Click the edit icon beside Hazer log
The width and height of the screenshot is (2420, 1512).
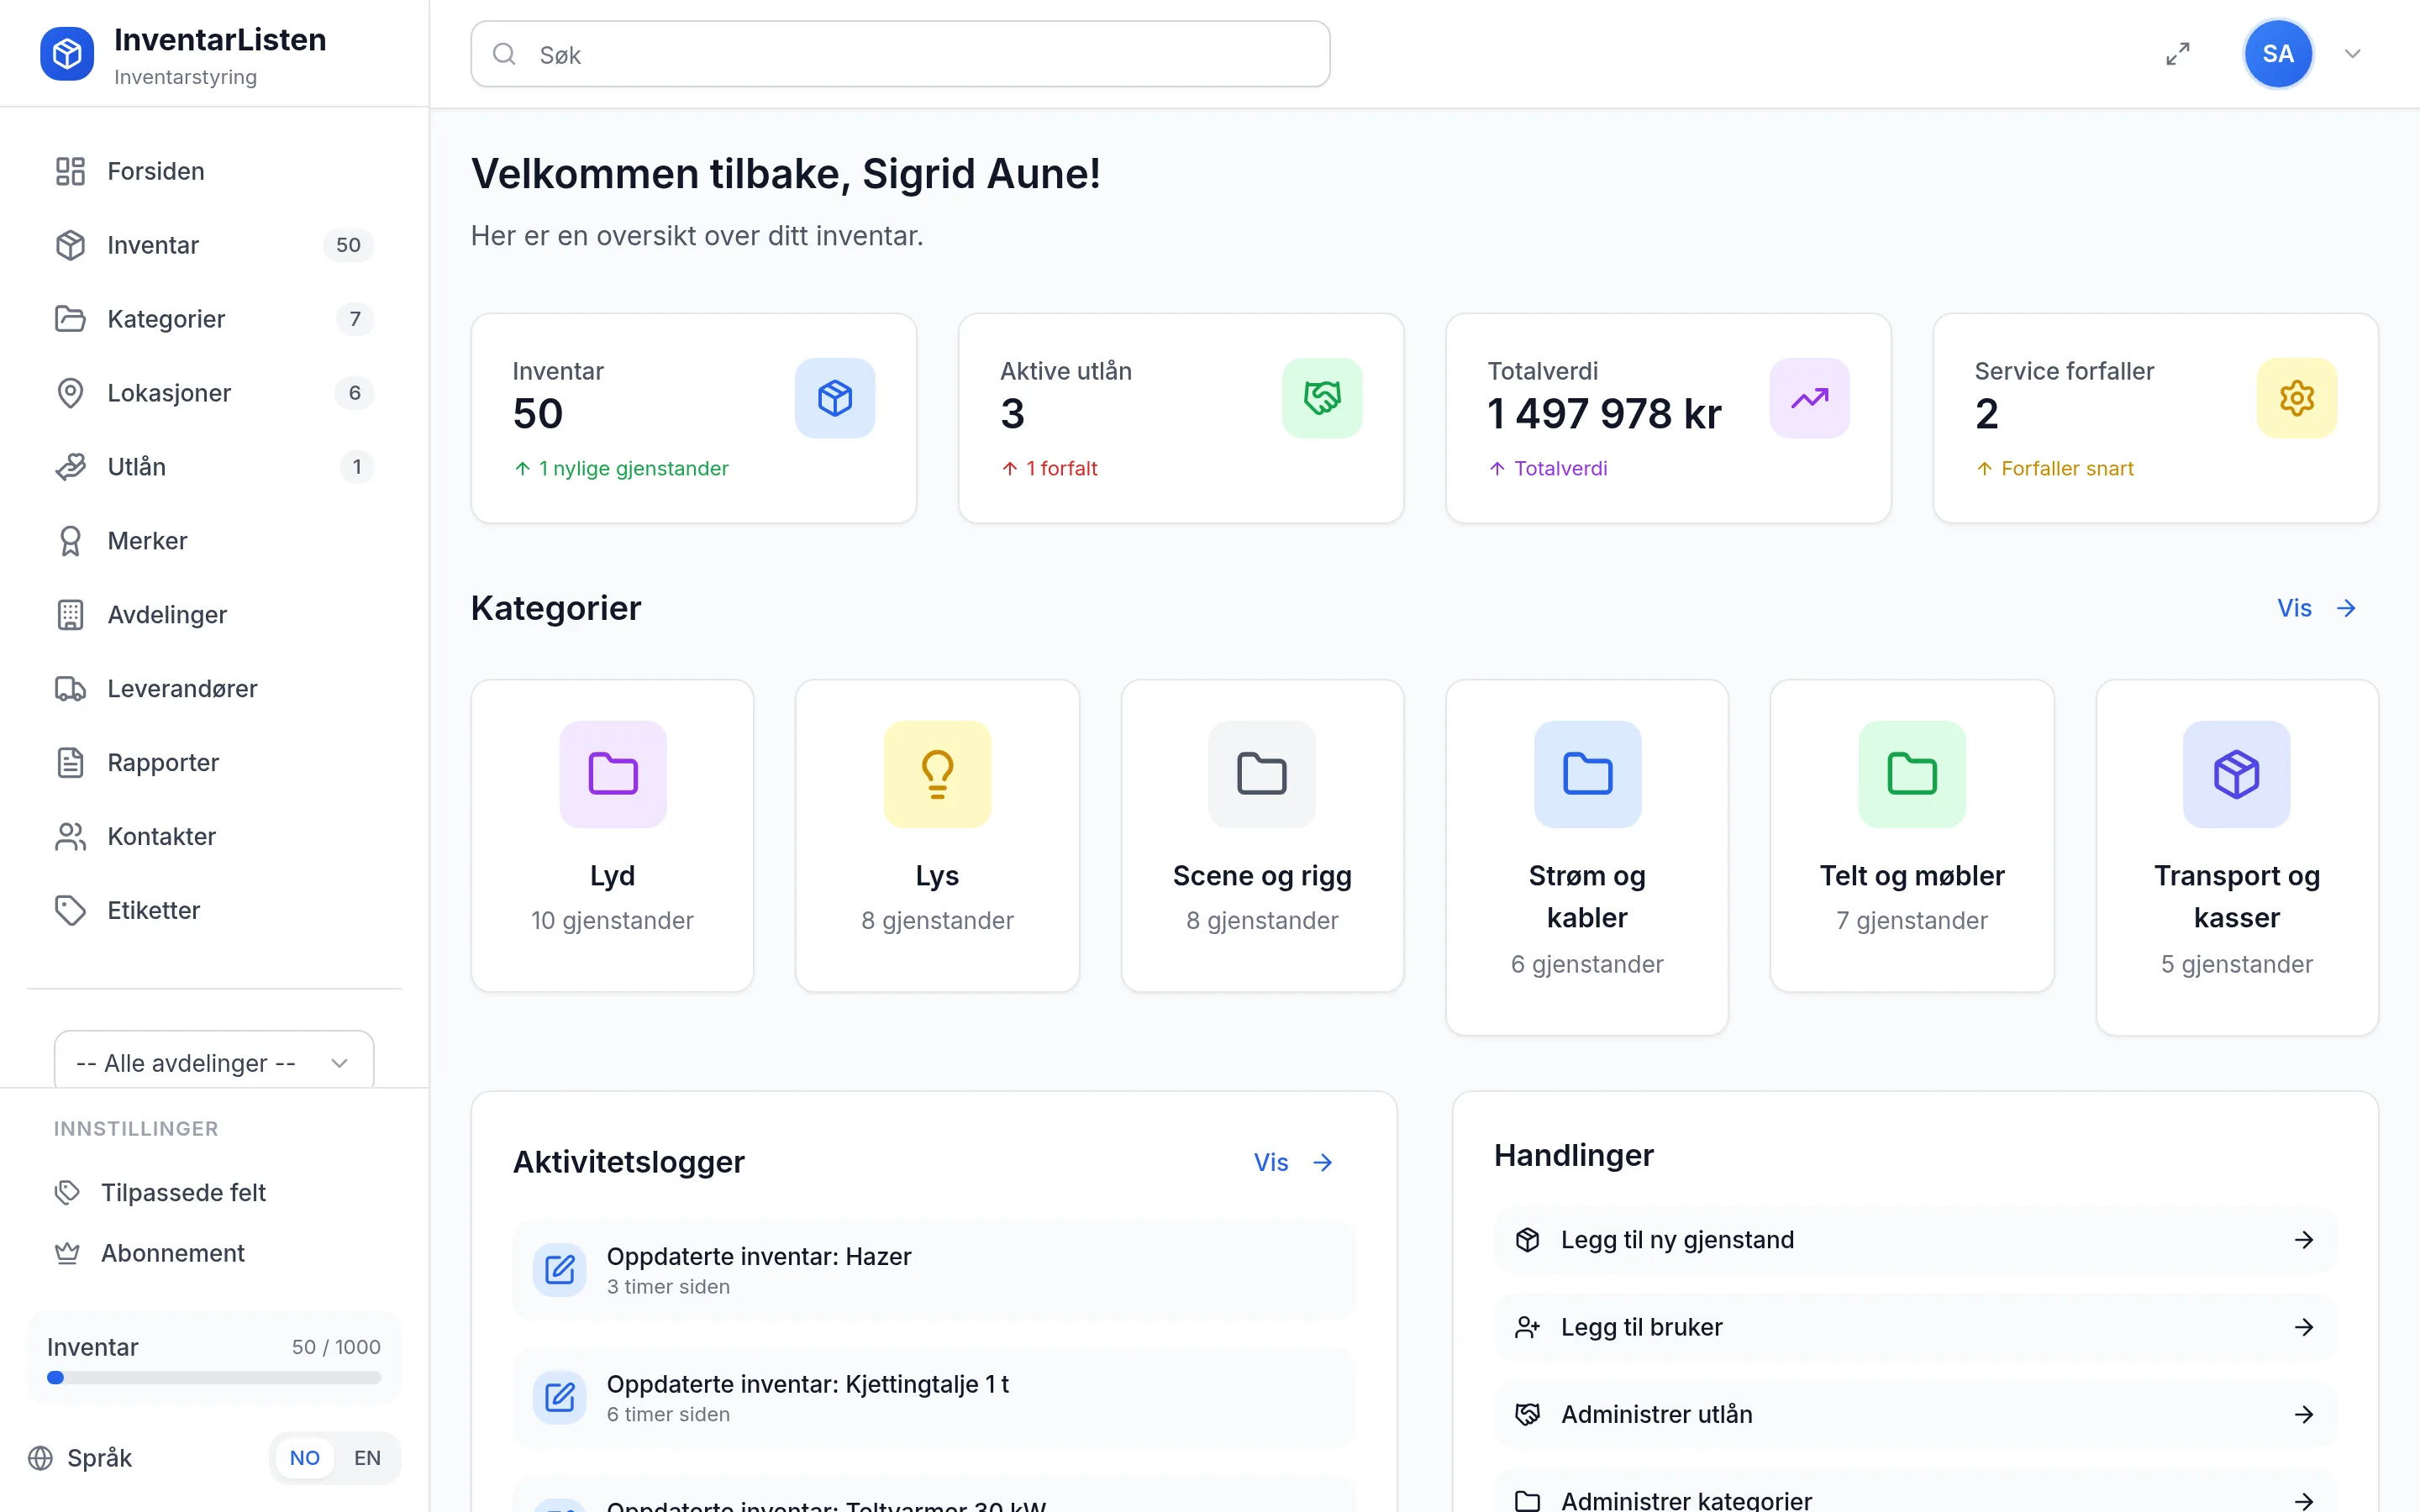coord(559,1270)
